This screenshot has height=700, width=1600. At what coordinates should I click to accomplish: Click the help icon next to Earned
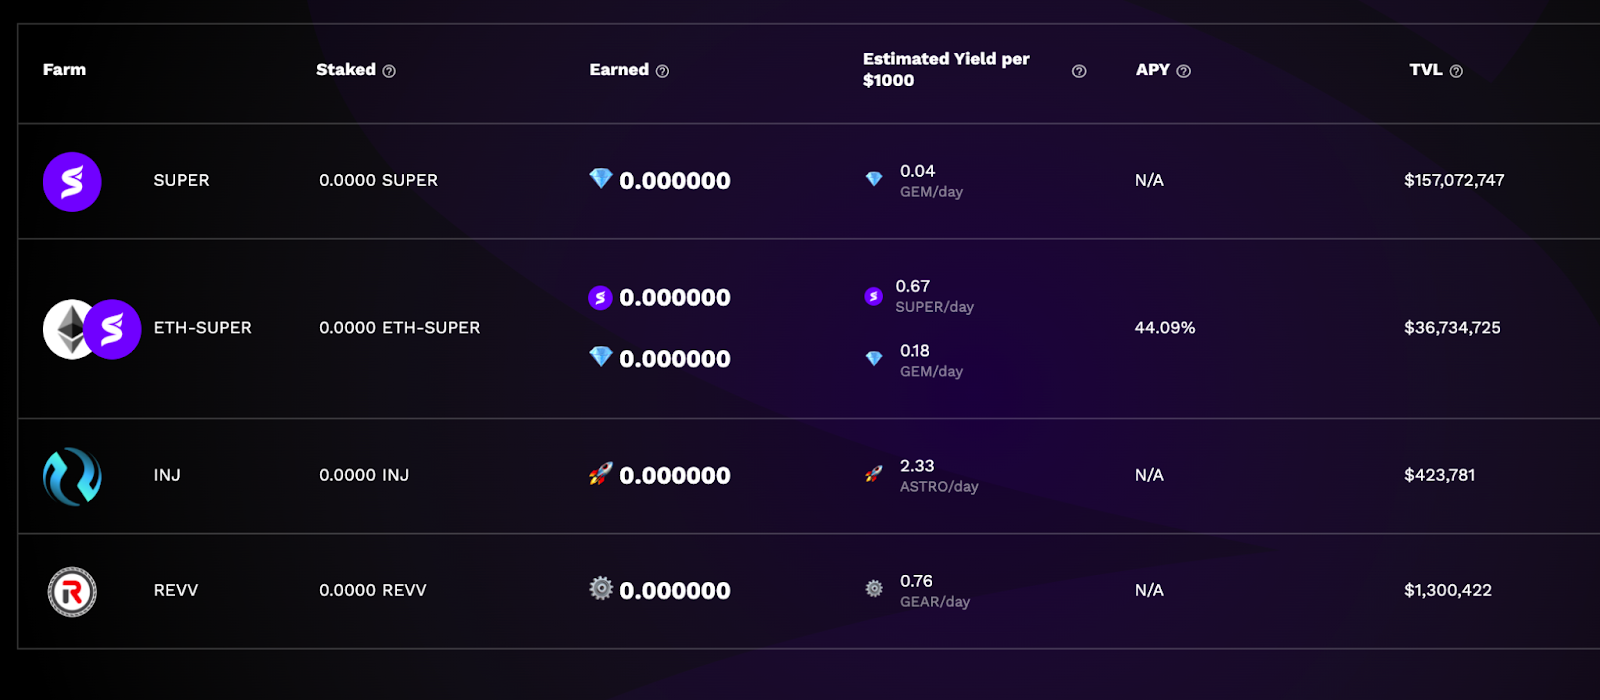662,71
